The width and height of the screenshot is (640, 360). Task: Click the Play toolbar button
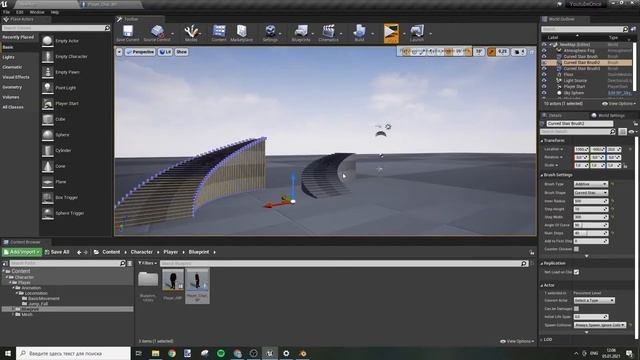(391, 33)
